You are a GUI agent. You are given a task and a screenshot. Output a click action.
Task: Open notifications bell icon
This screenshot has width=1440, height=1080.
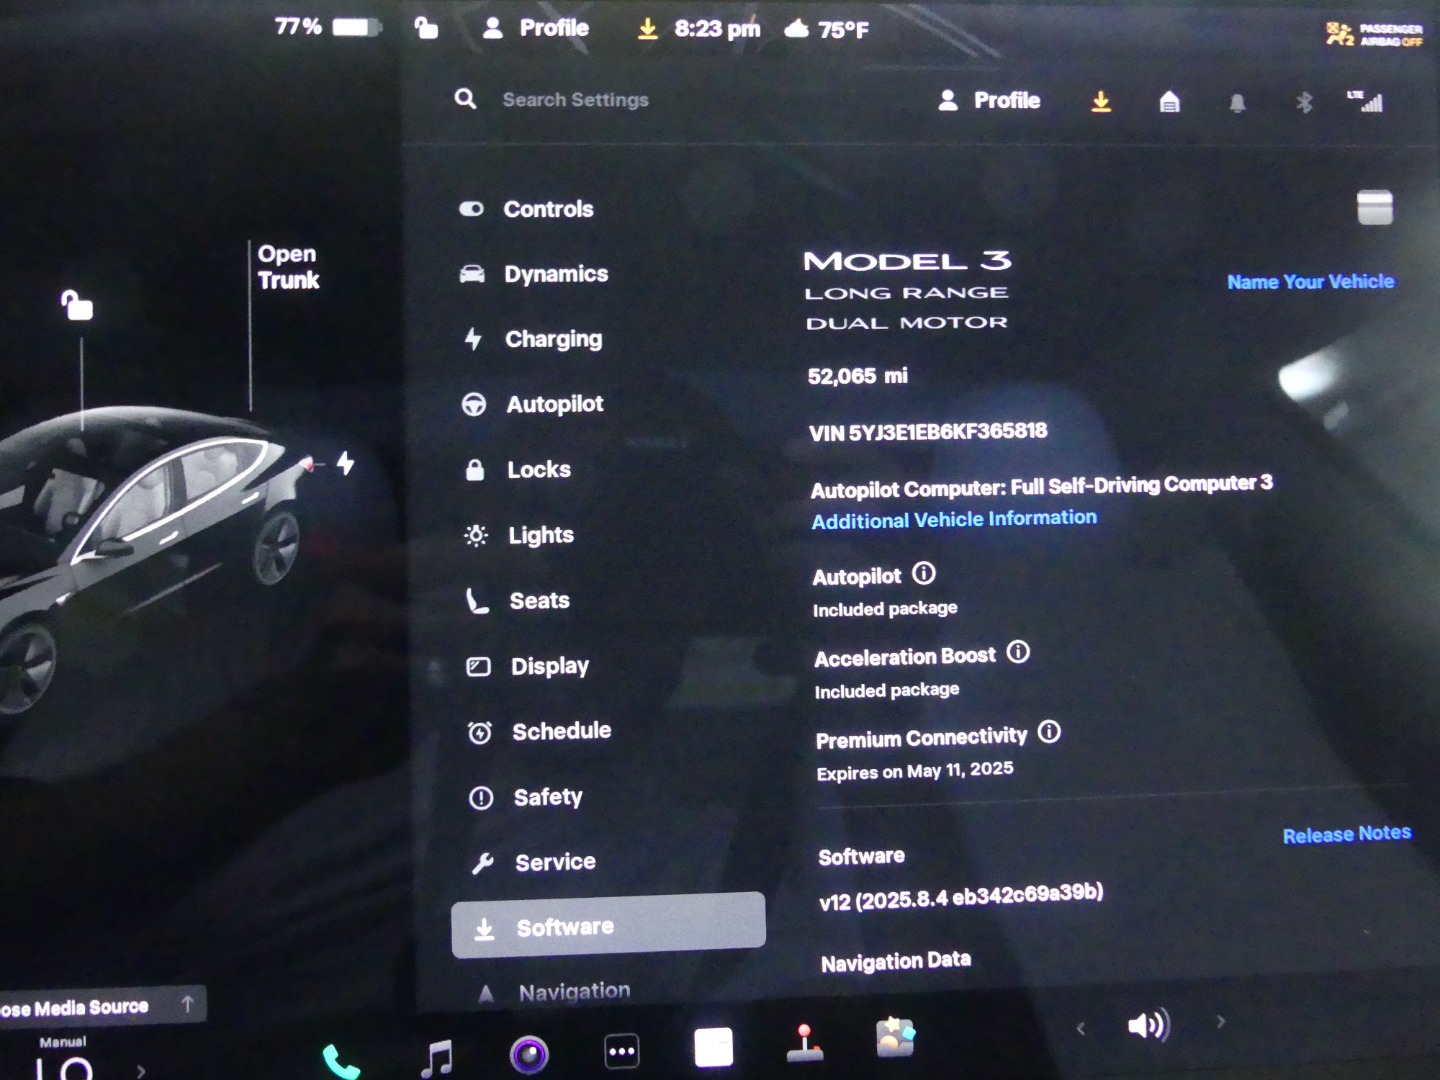pyautogui.click(x=1237, y=103)
